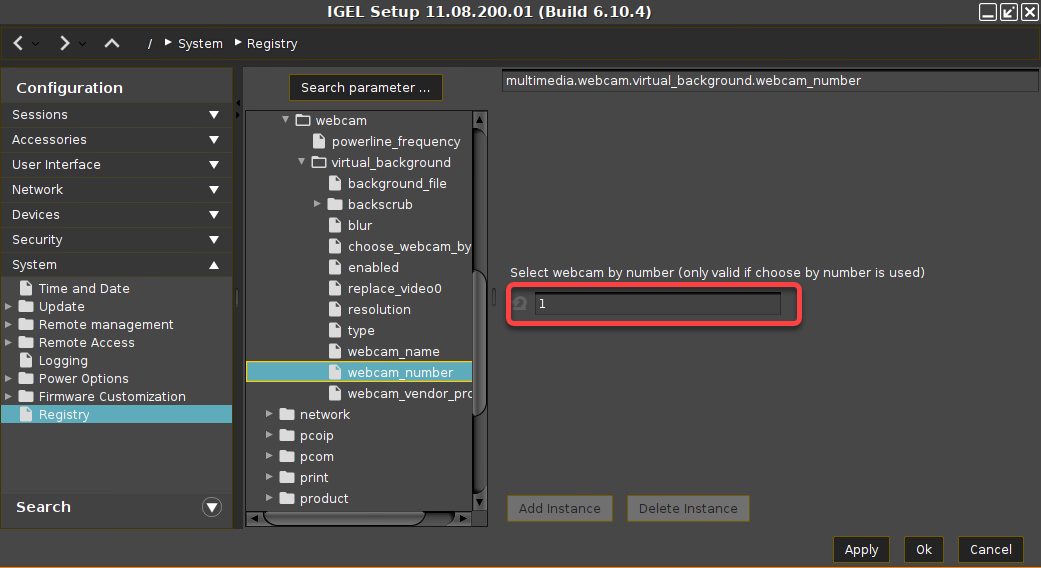The height and width of the screenshot is (568, 1041).
Task: Click the webcam number input field
Action: click(x=657, y=304)
